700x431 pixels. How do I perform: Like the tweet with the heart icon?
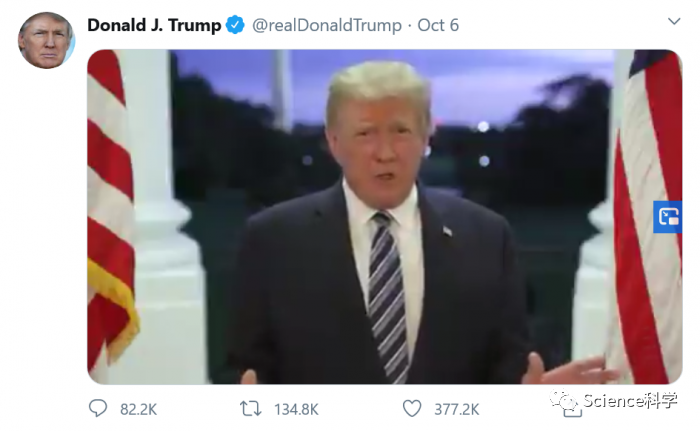coord(412,408)
